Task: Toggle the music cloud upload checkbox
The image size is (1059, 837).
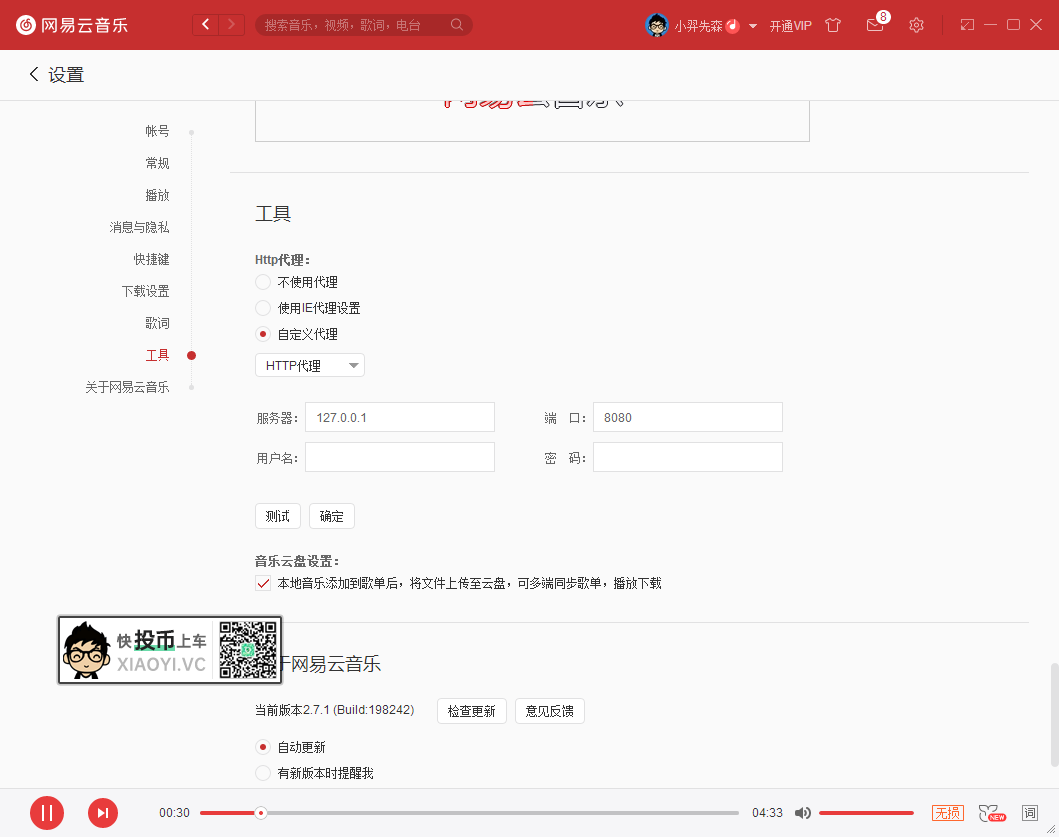Action: point(263,583)
